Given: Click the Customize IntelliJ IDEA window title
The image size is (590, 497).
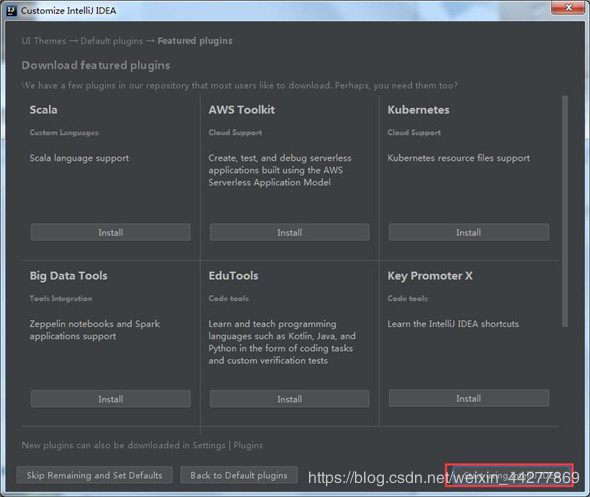Looking at the screenshot, I should tap(68, 11).
